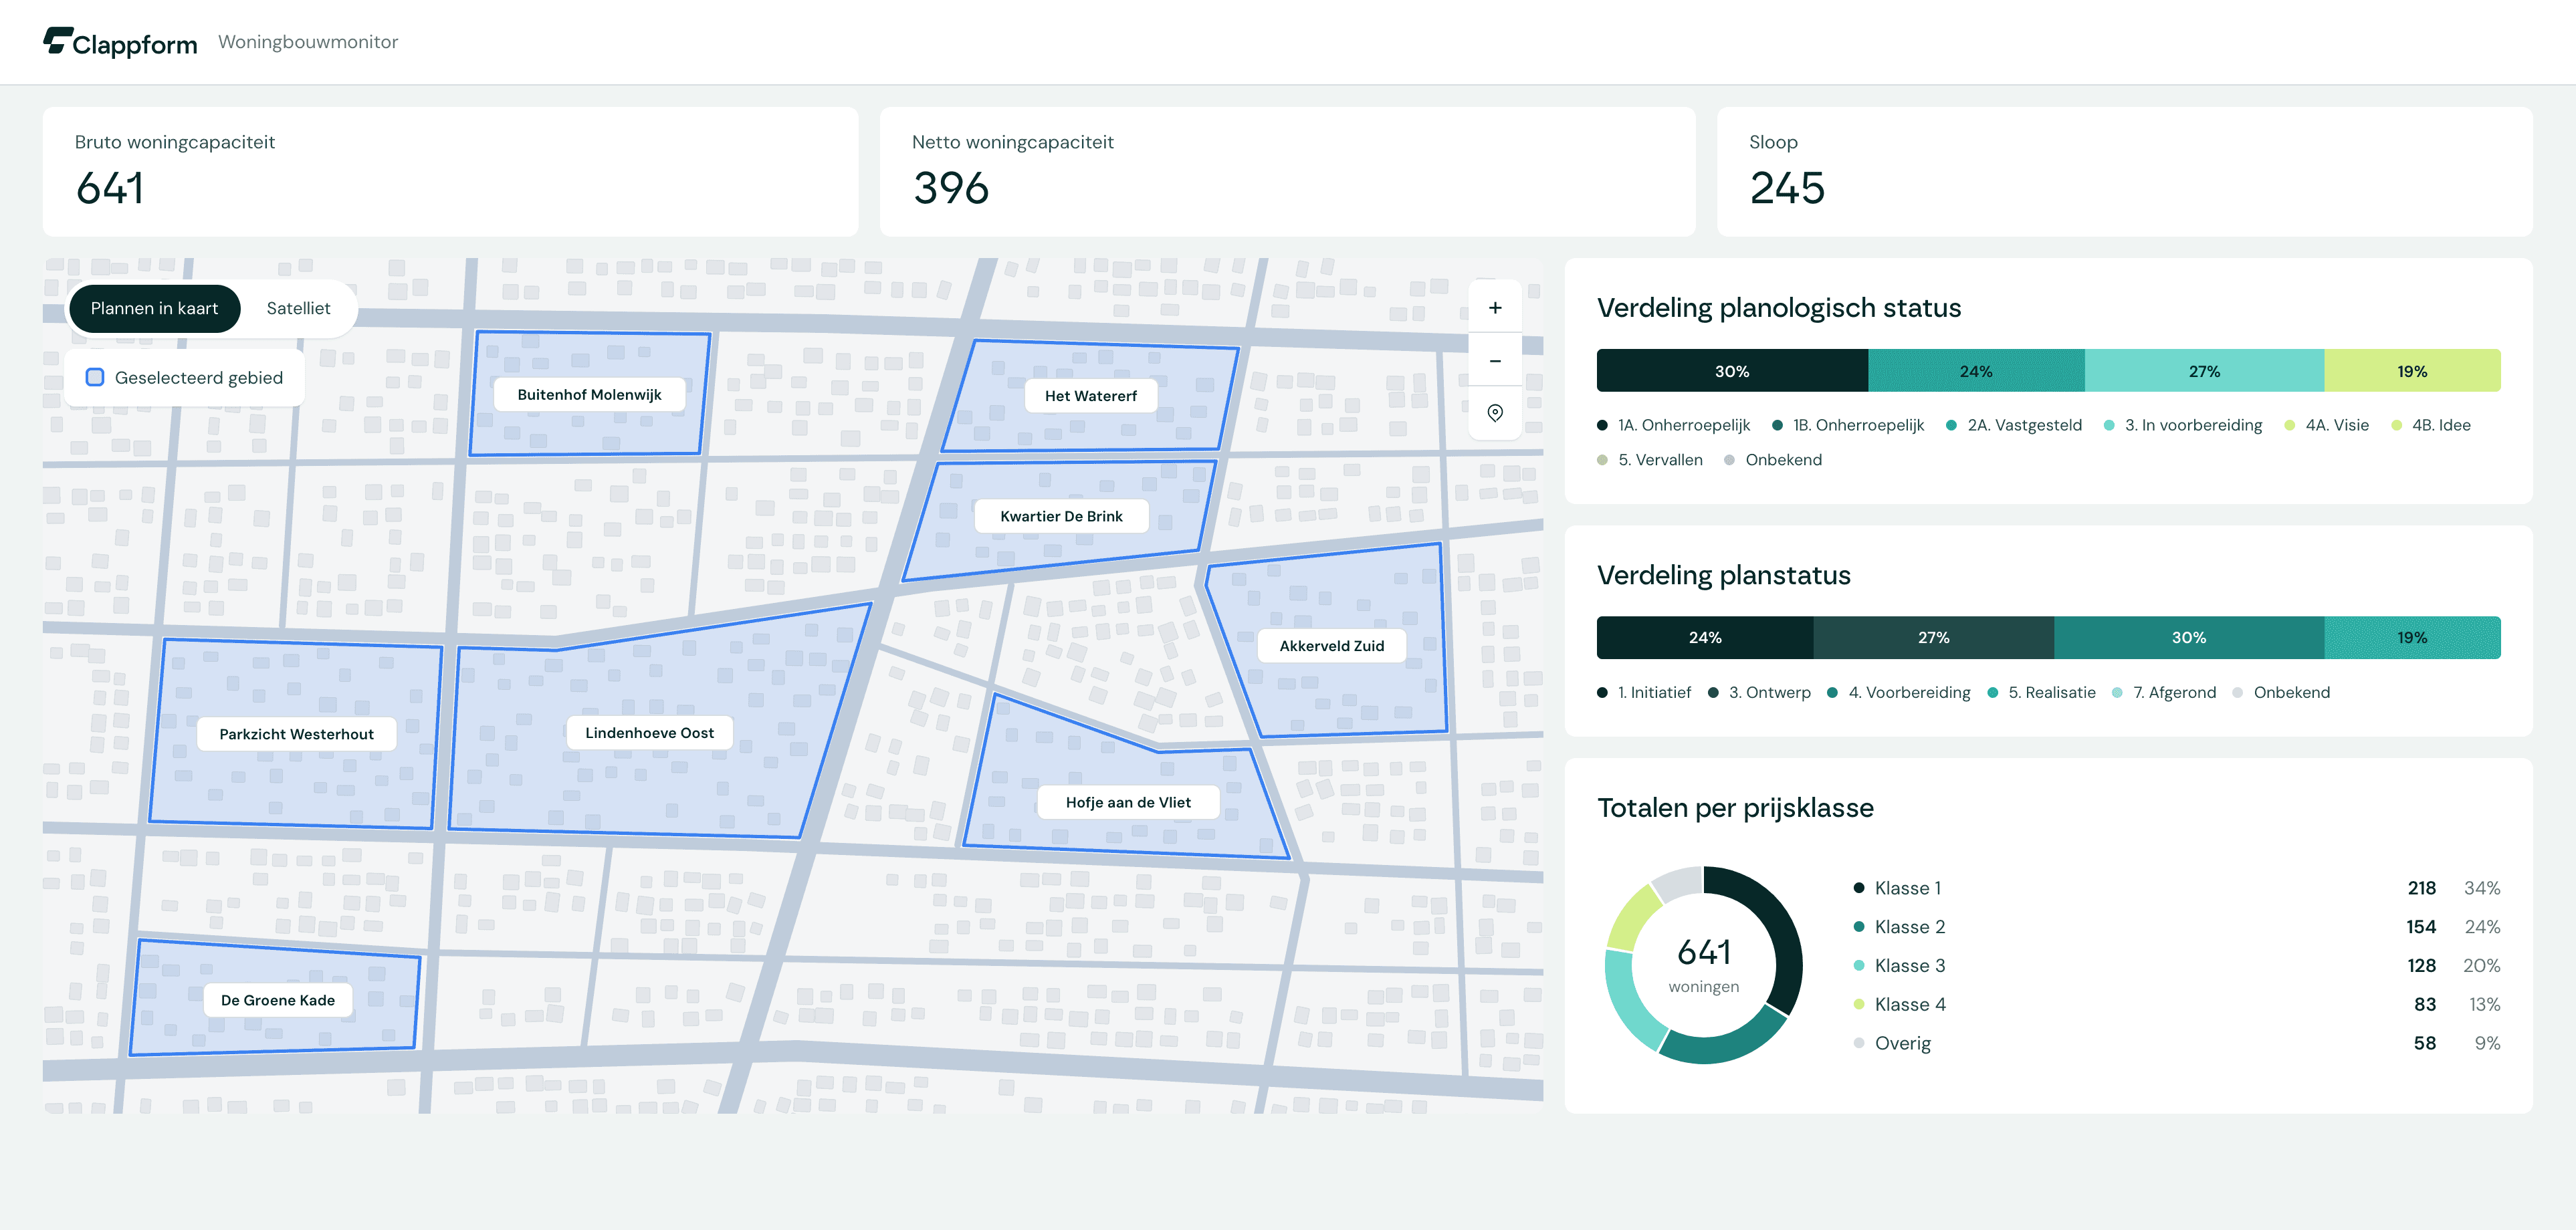
Task: Toggle 5. Vervallen legend item
Action: tap(1650, 460)
